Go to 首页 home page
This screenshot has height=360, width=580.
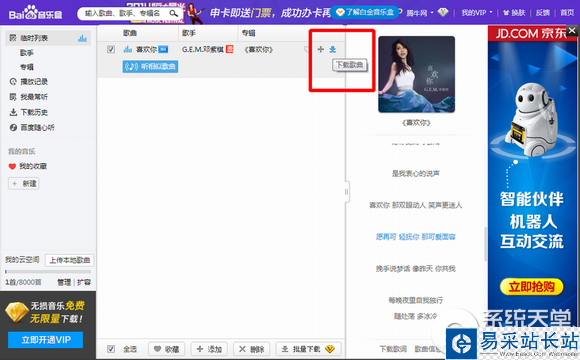pyautogui.click(x=567, y=13)
